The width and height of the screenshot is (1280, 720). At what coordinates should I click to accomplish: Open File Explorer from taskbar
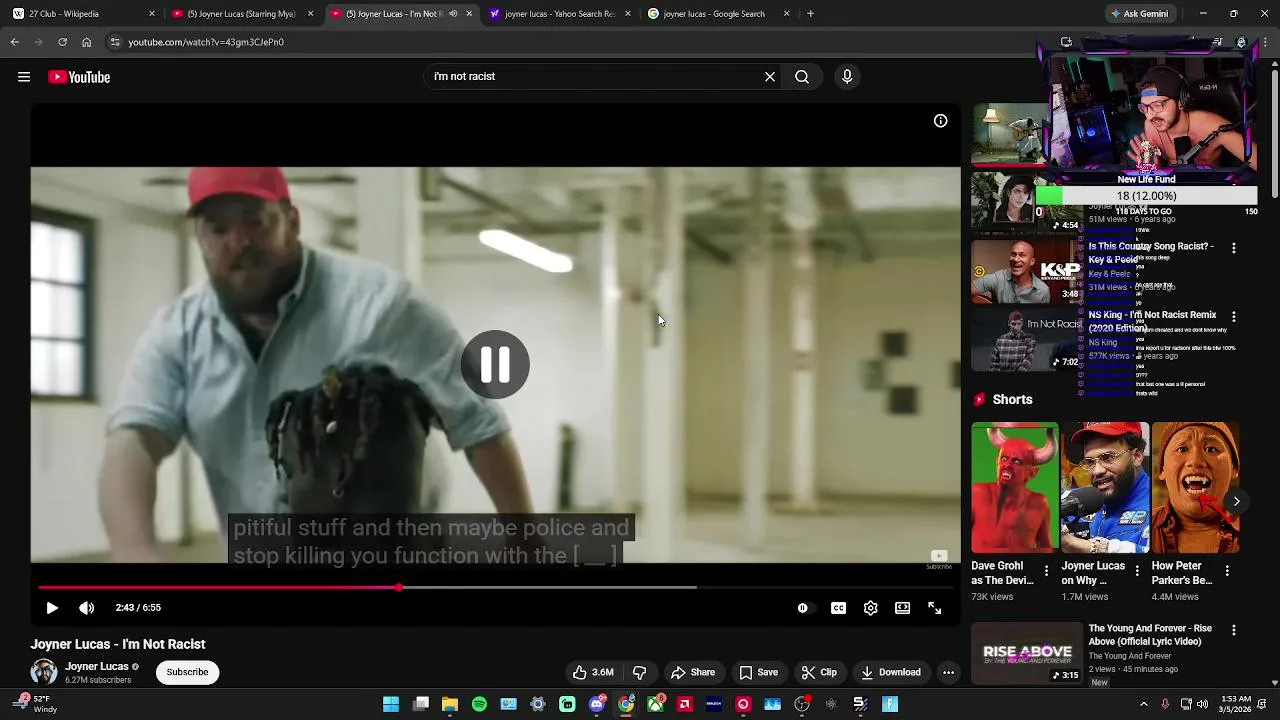[450, 704]
